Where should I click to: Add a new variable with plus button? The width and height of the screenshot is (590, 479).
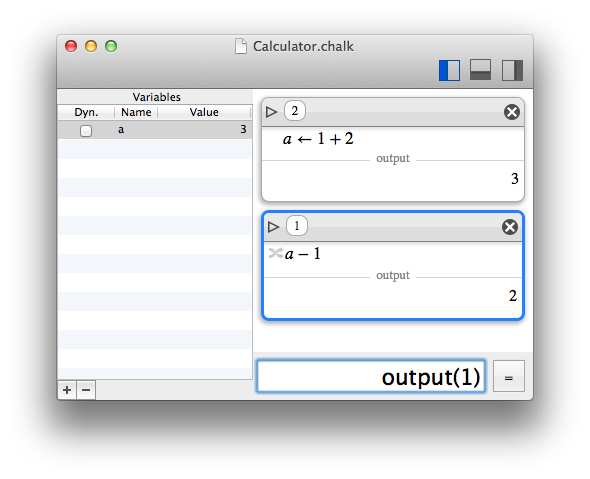click(67, 390)
